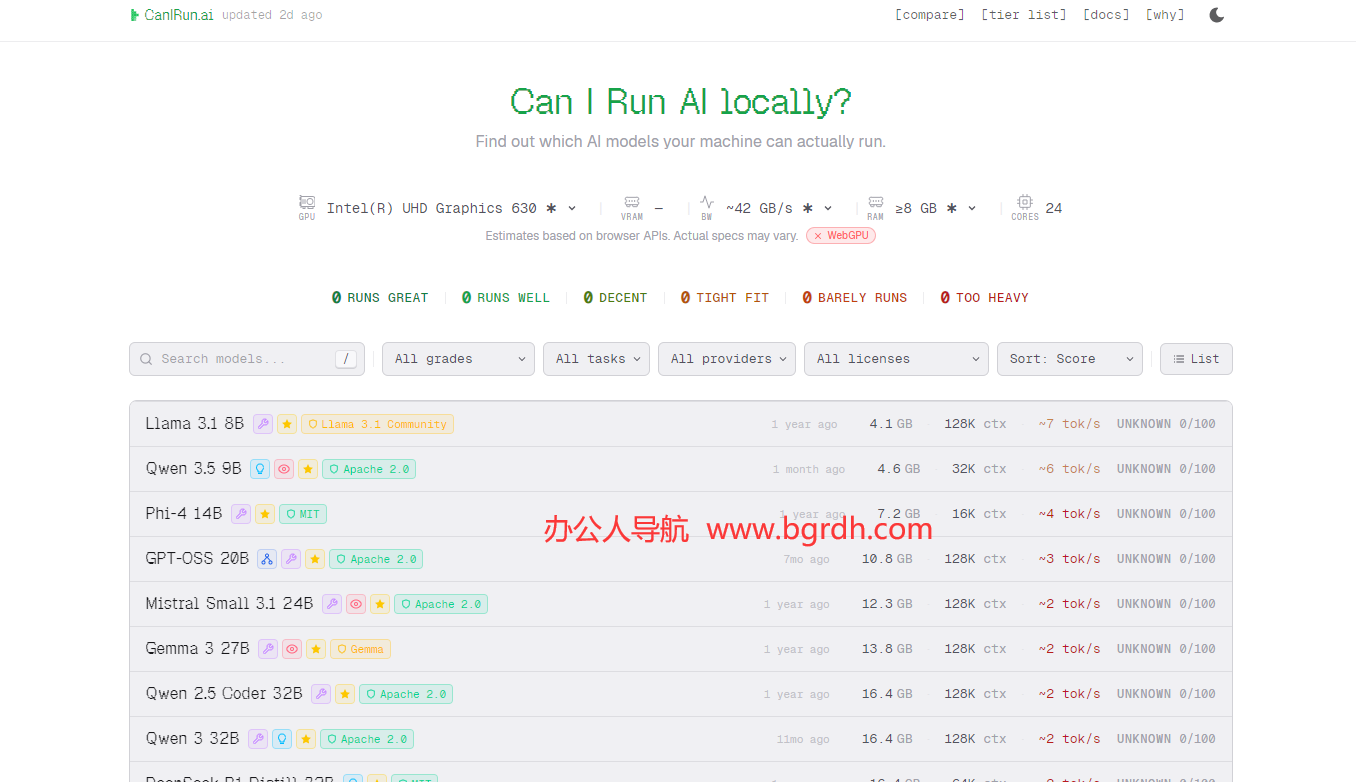The height and width of the screenshot is (782, 1356).
Task: Open the [compare] page
Action: coord(930,15)
